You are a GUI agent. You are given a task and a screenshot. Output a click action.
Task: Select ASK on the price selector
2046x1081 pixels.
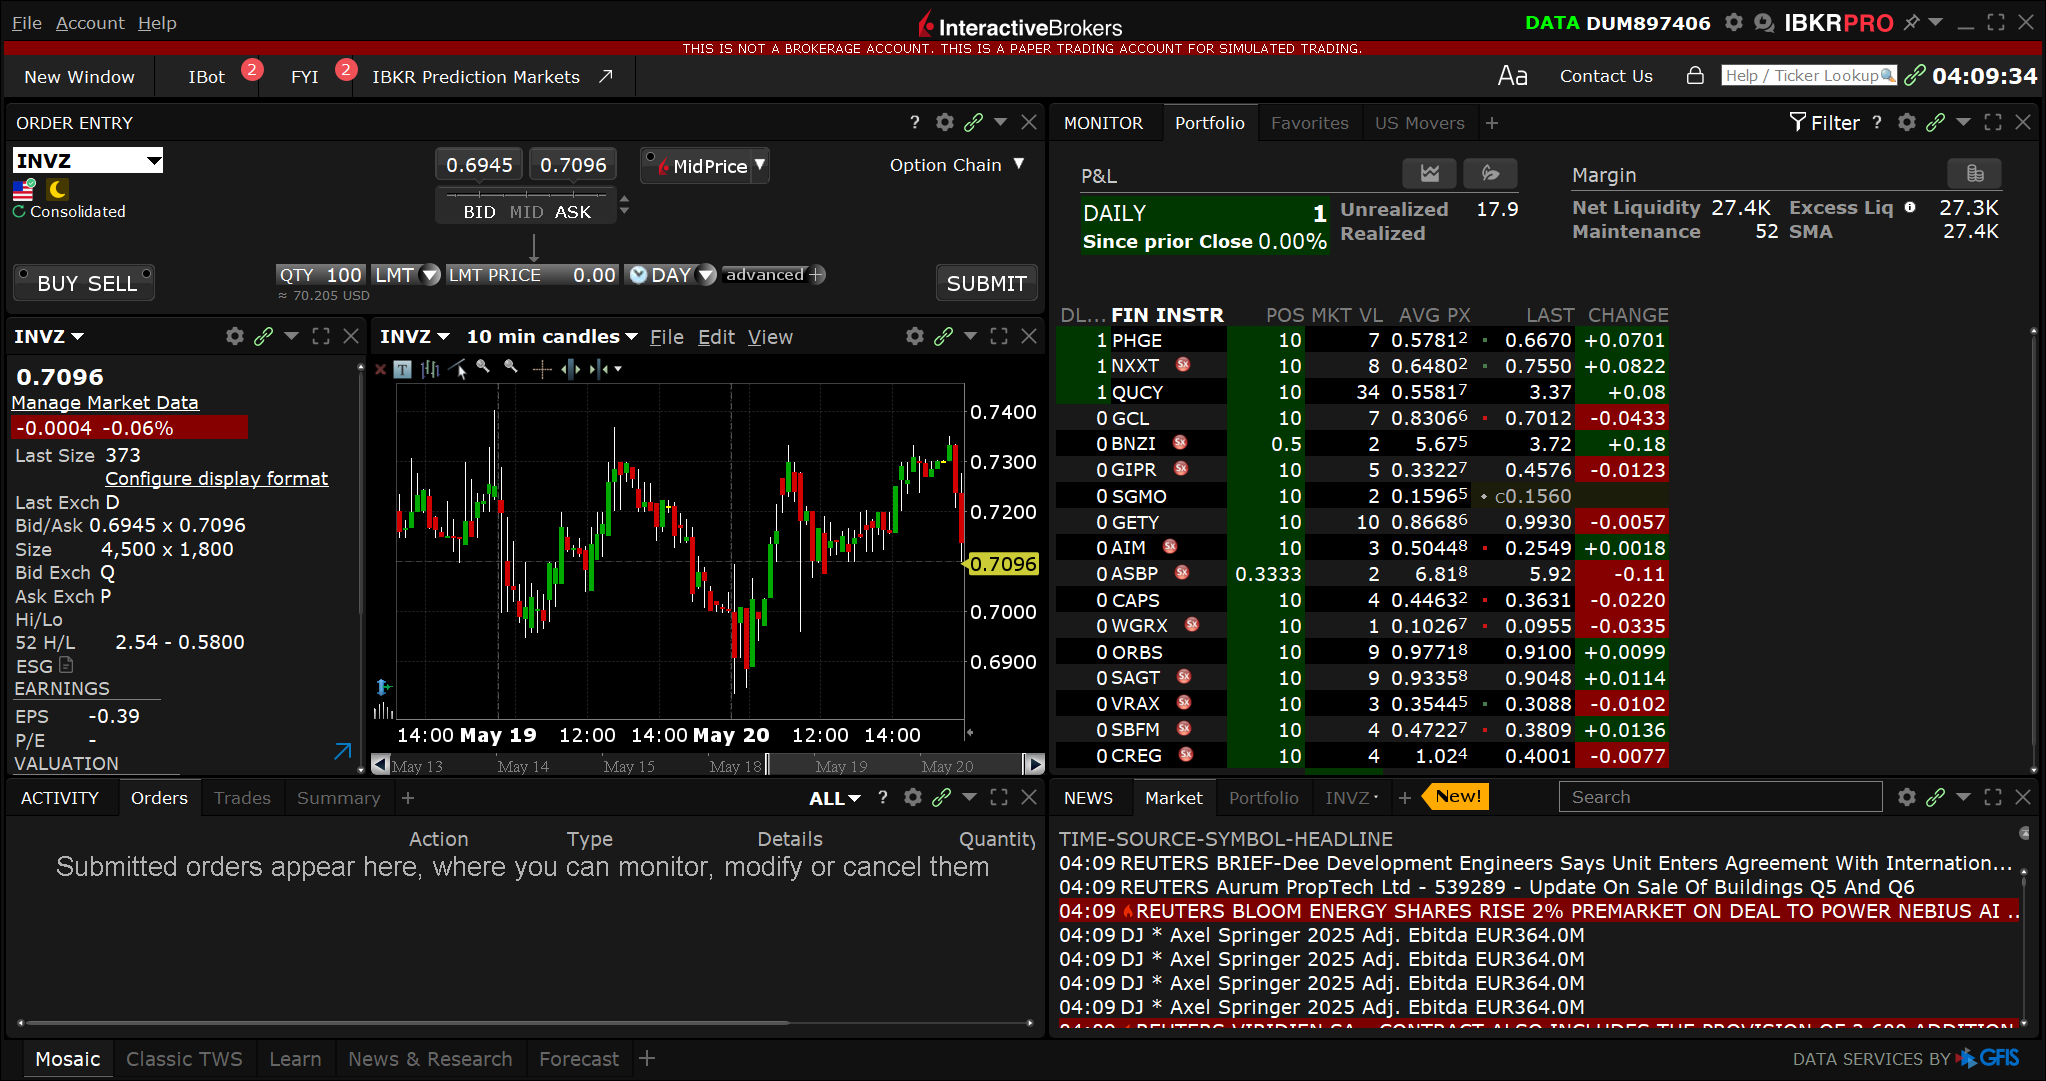click(573, 212)
